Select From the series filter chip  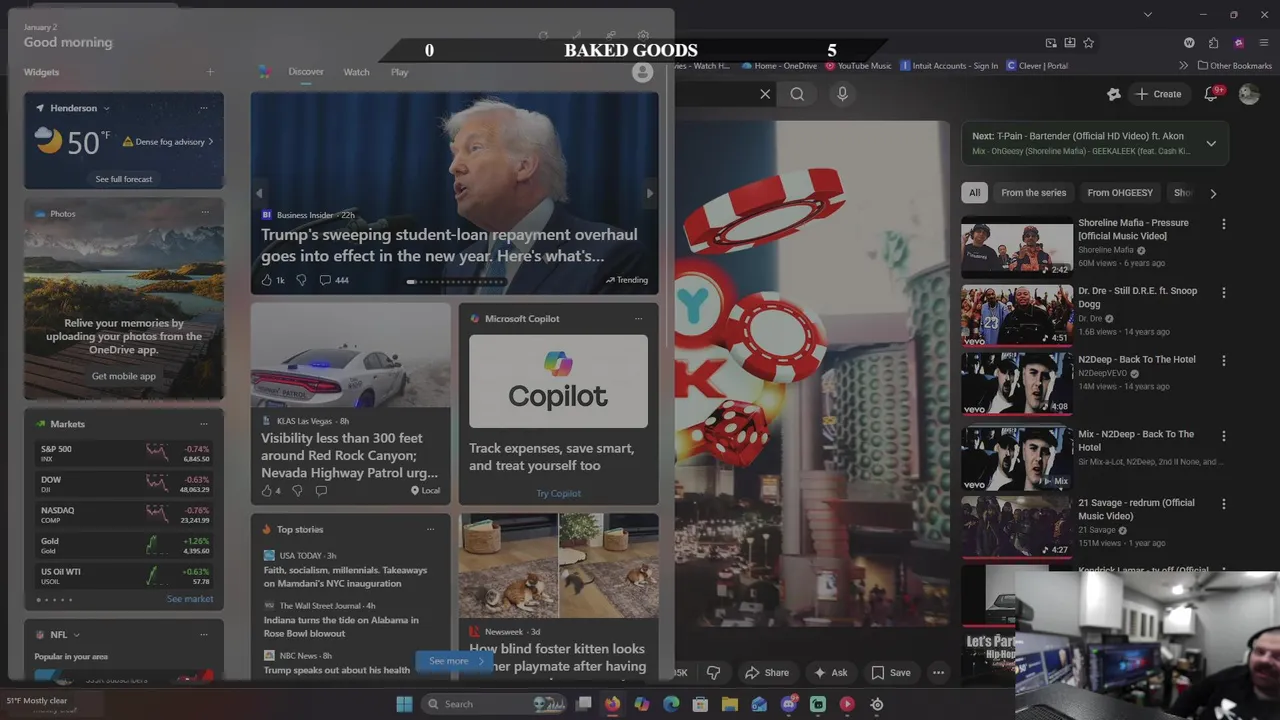(1033, 193)
